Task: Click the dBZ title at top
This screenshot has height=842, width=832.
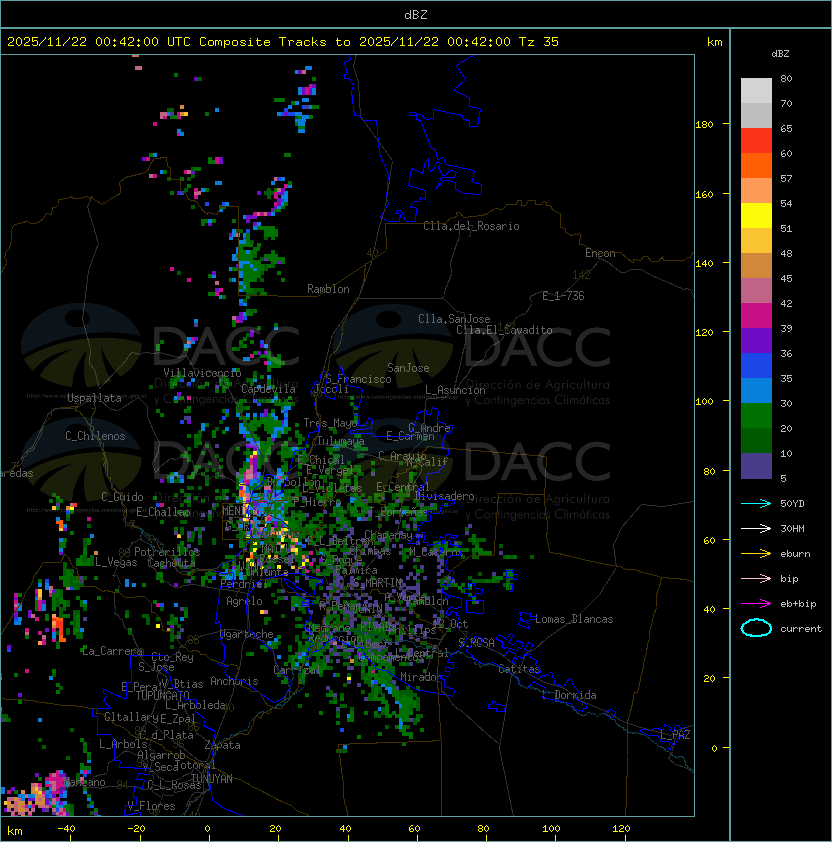Action: tap(416, 15)
